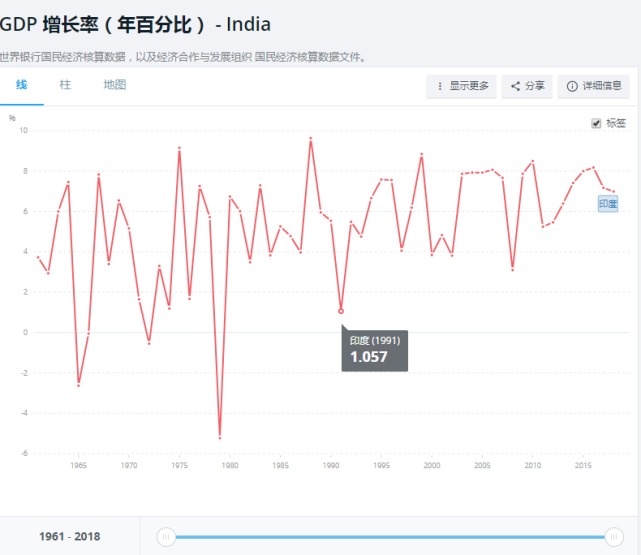Click the 1975 x-axis label
The width and height of the screenshot is (641, 555).
[179, 465]
